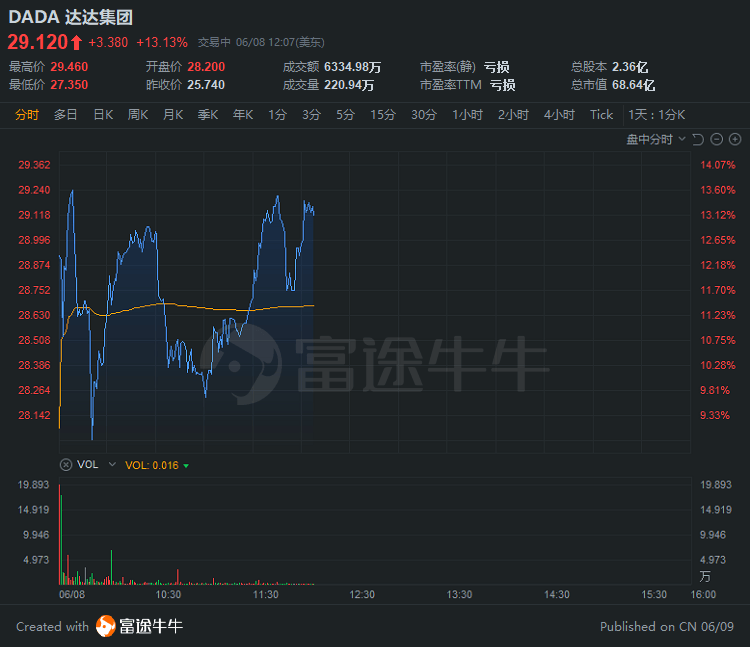The image size is (750, 647).
Task: Click the +13.13% percent change
Action: point(162,43)
